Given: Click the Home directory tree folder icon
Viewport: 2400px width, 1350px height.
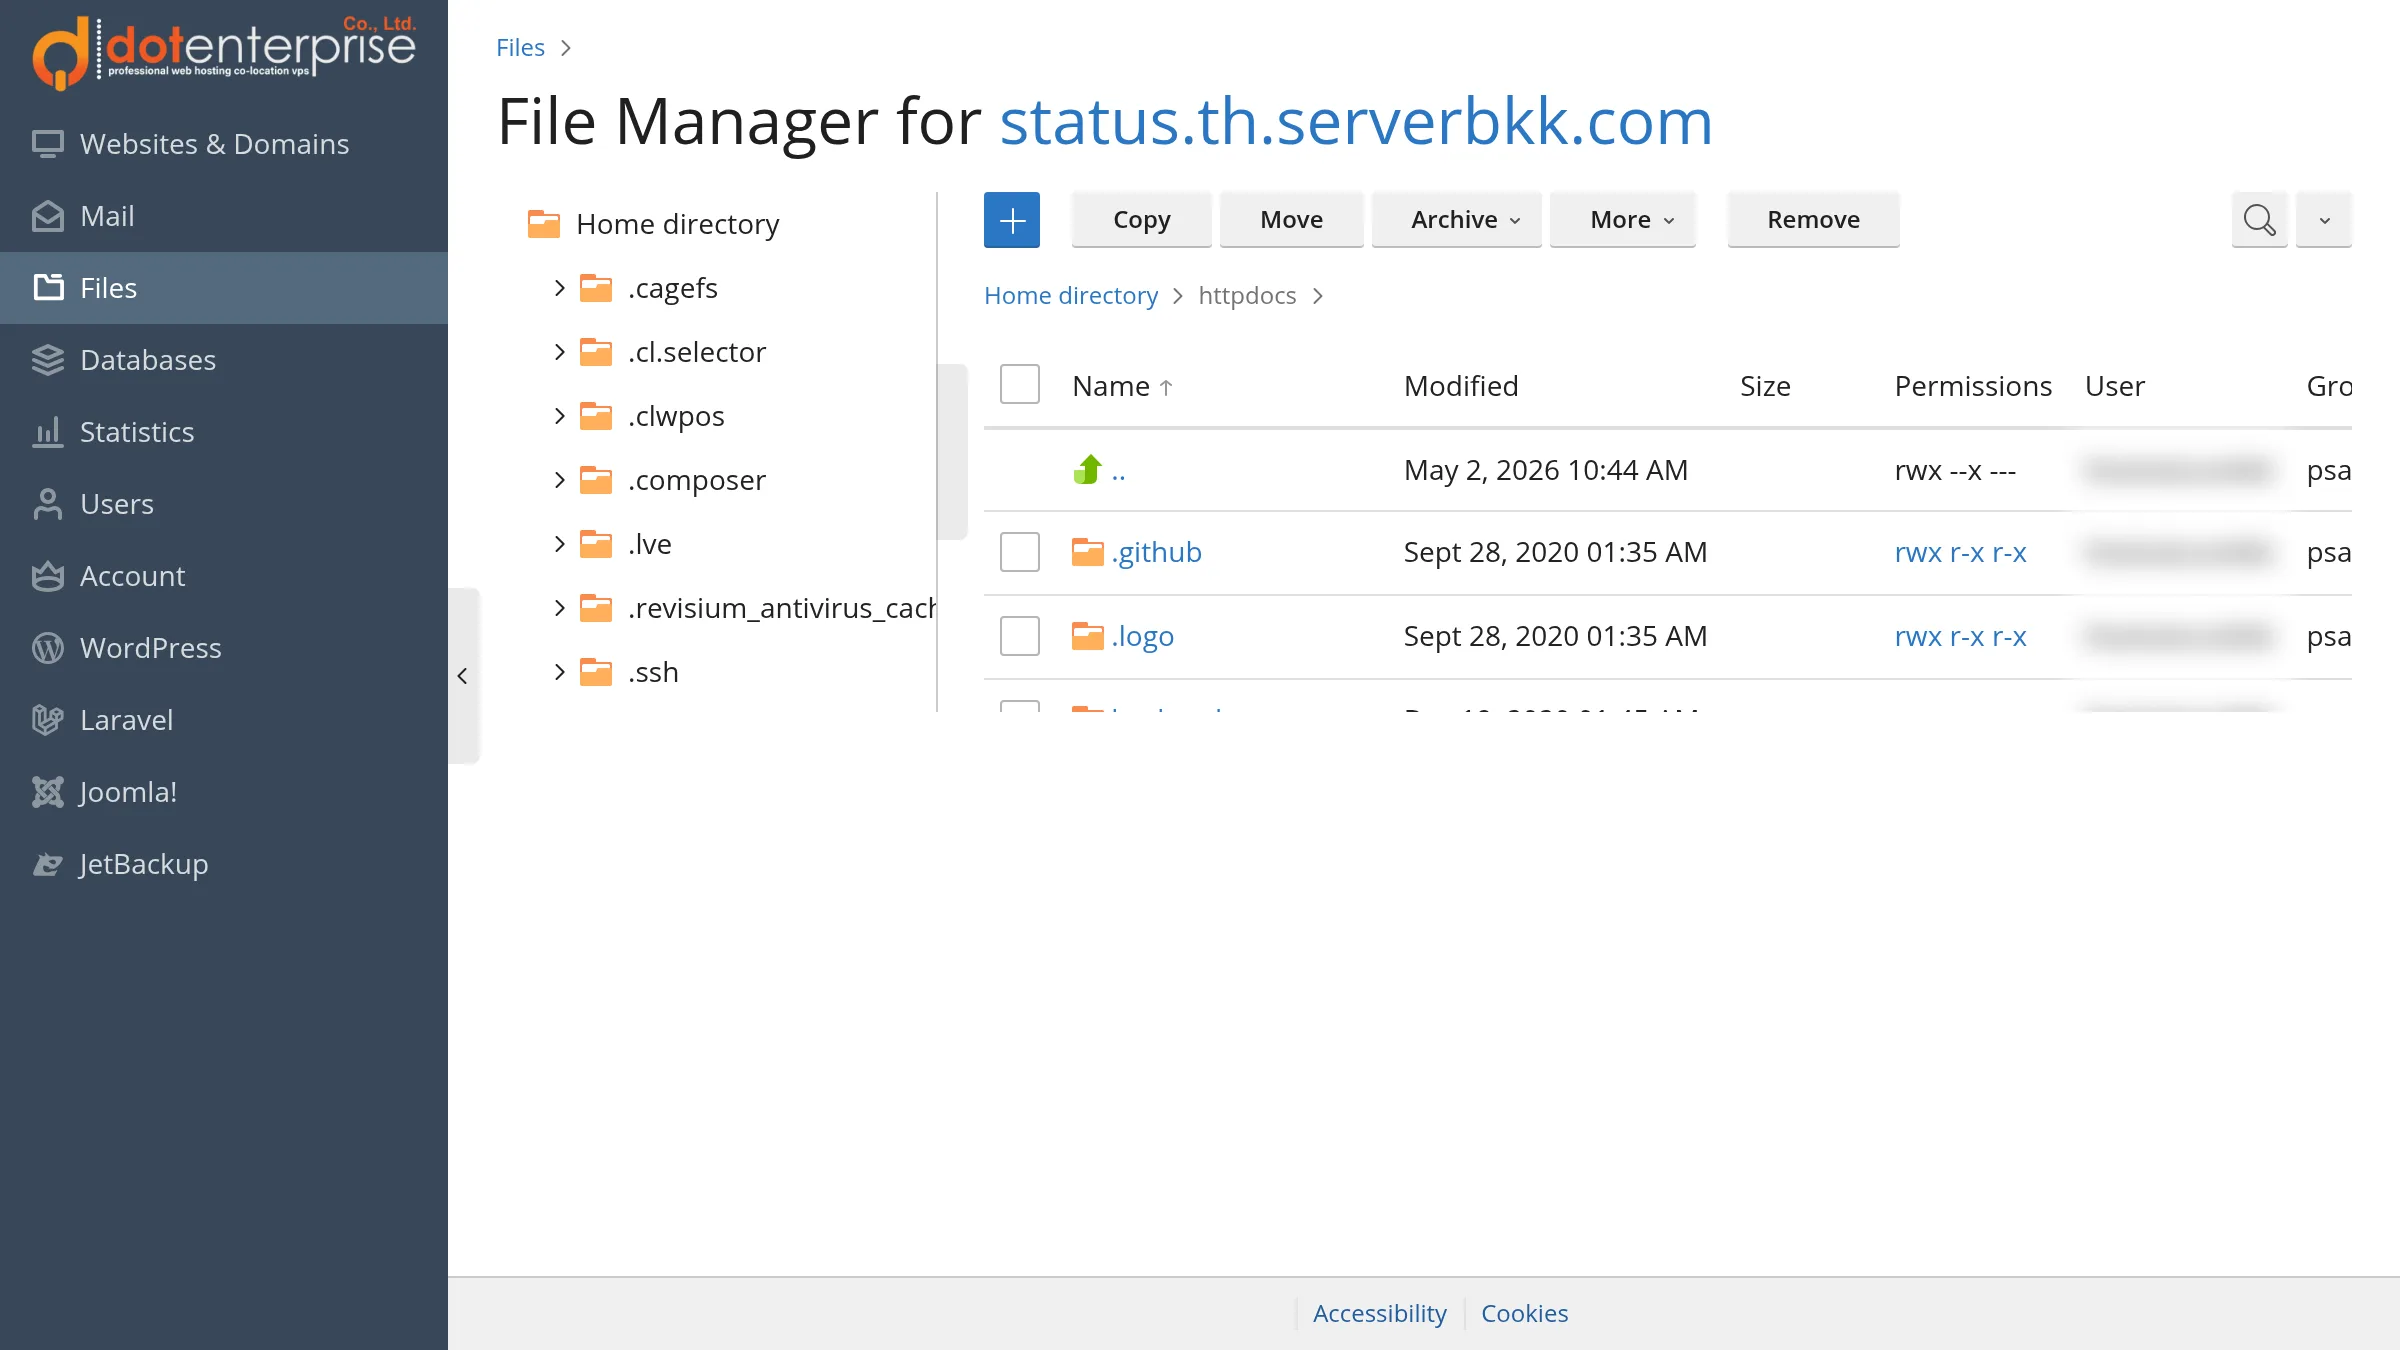Looking at the screenshot, I should [x=544, y=224].
